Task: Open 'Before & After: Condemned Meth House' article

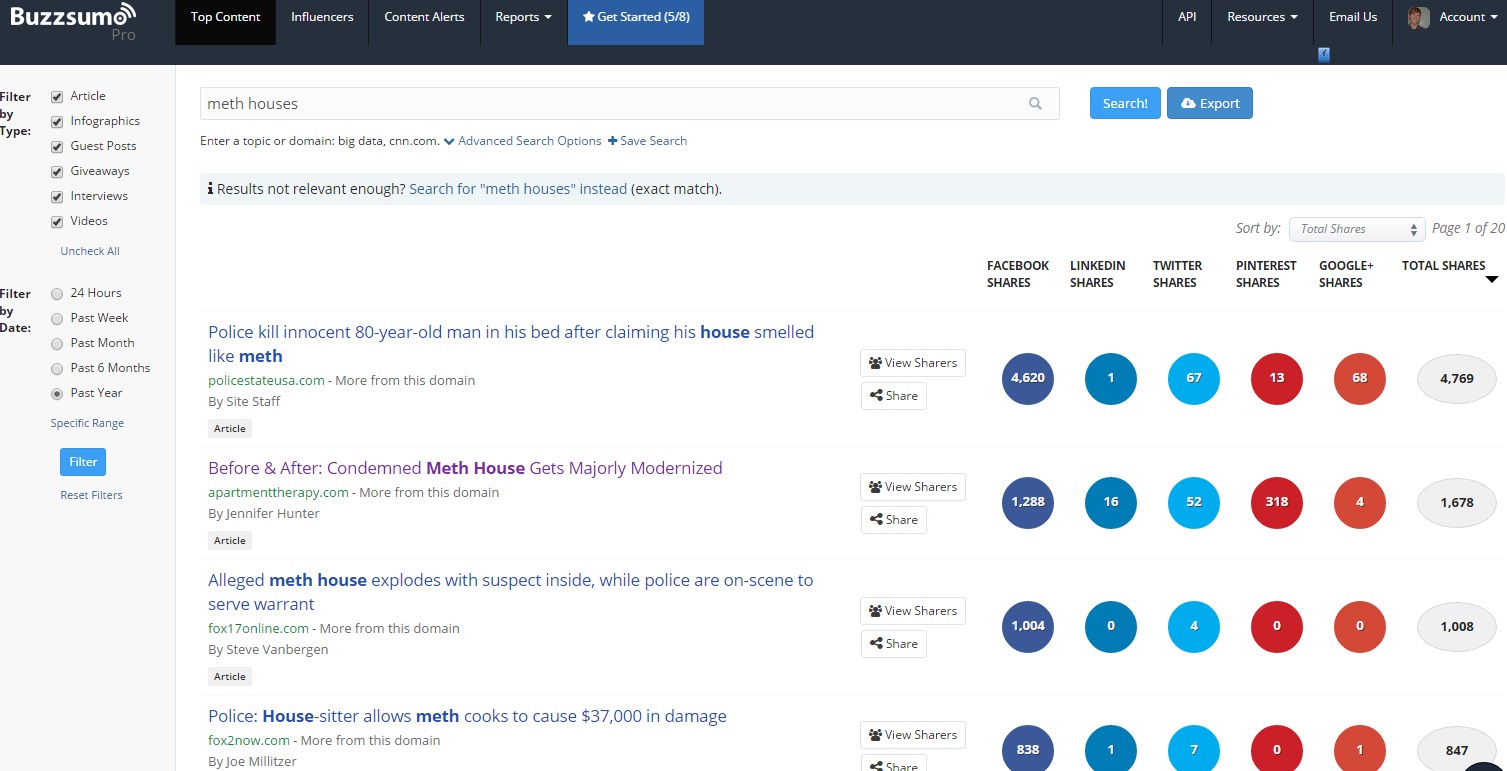Action: tap(465, 468)
